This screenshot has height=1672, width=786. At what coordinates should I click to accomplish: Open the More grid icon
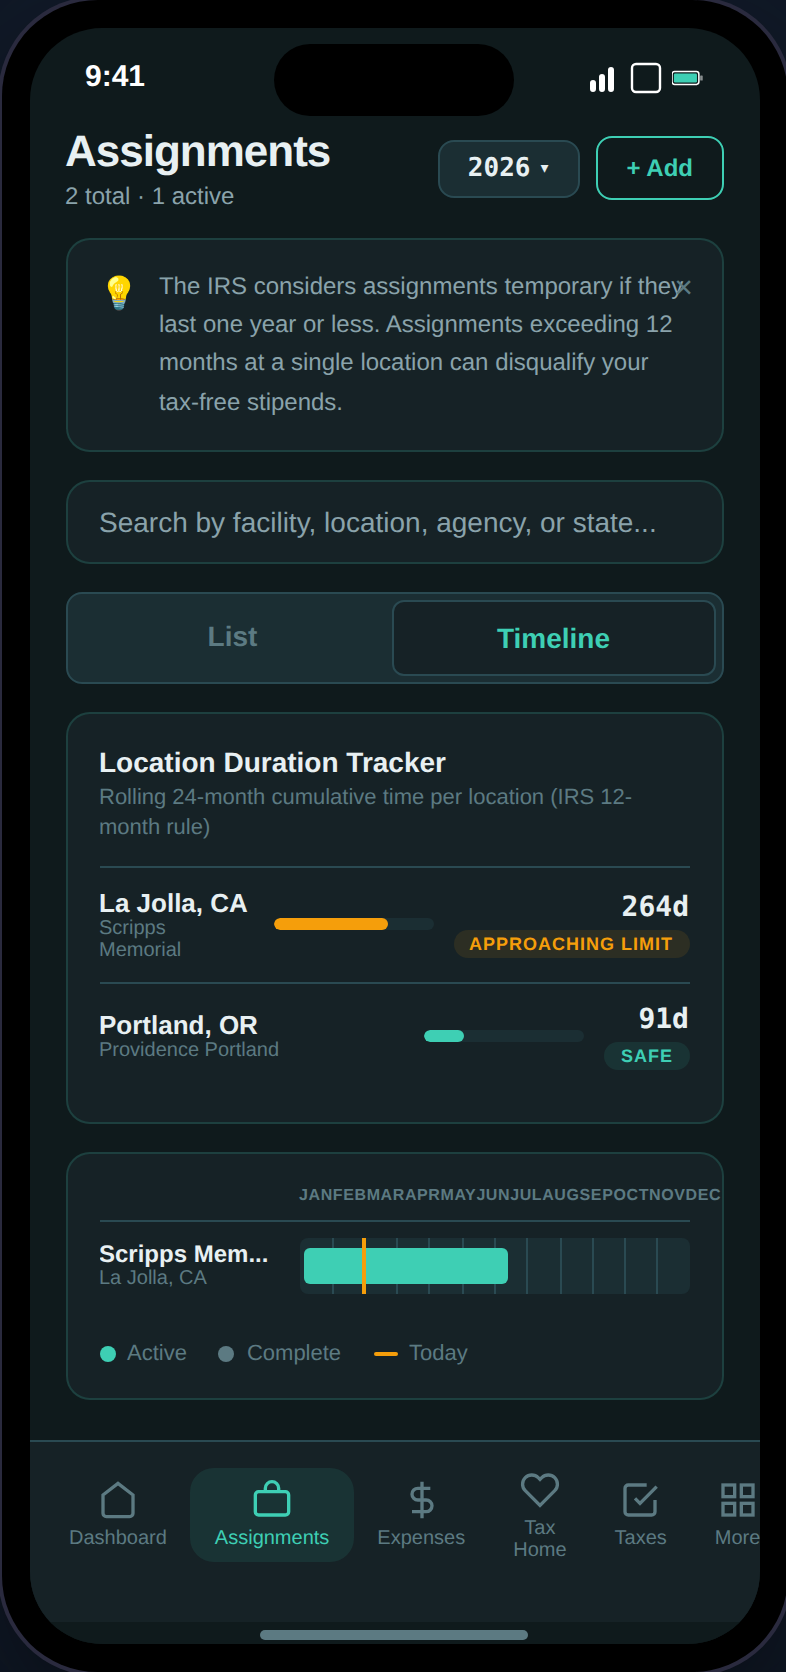(x=737, y=1500)
